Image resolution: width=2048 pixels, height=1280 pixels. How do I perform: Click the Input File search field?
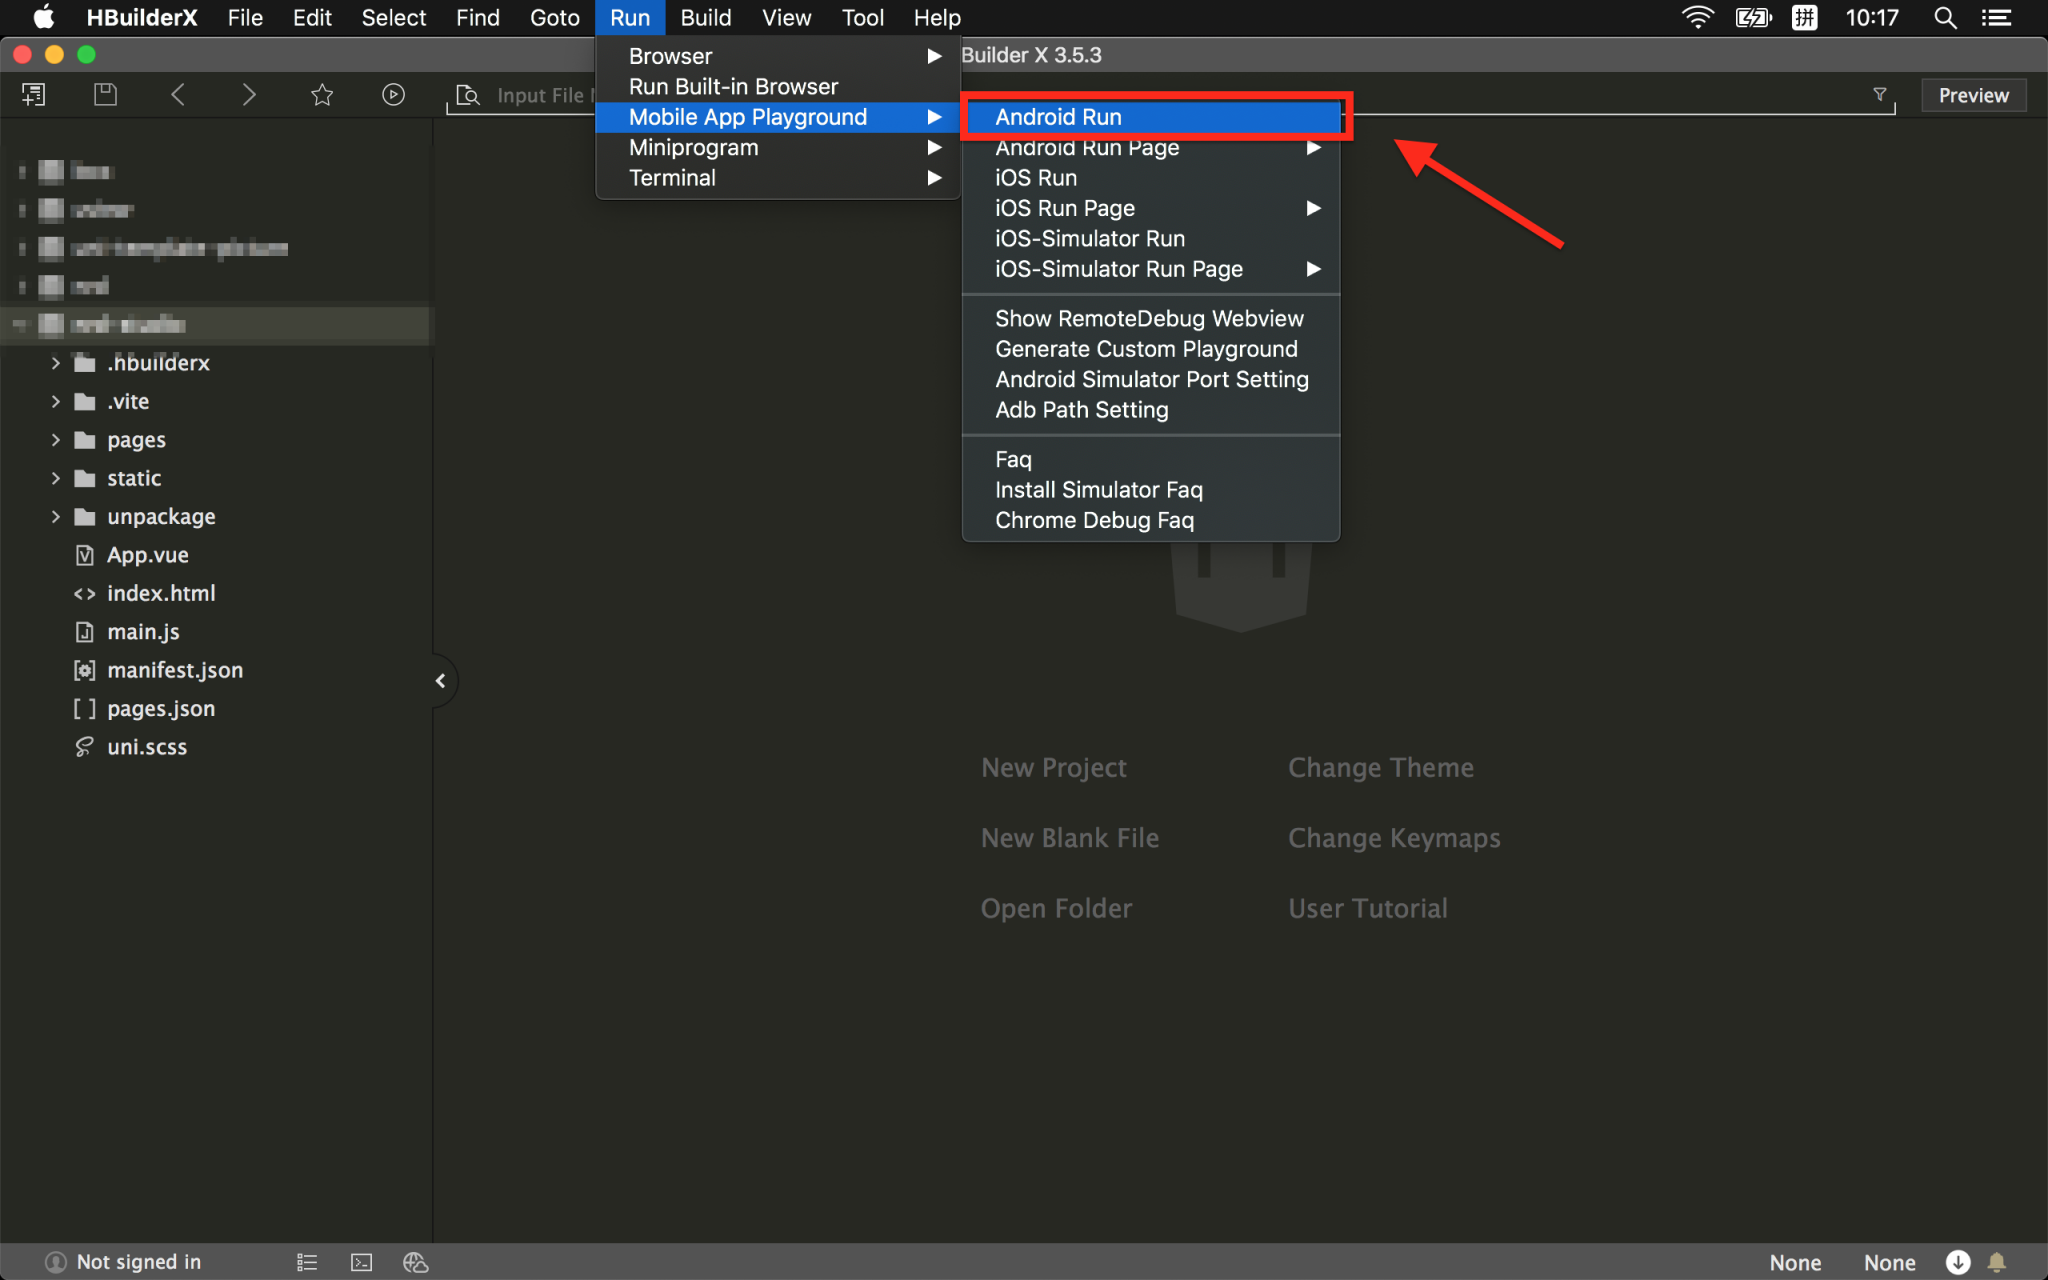point(540,95)
